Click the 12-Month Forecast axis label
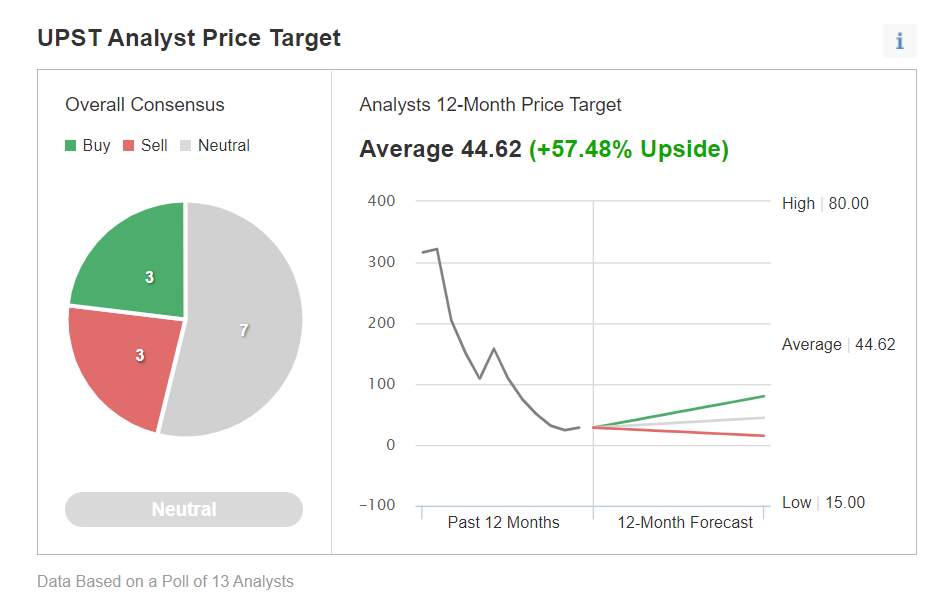935x606 pixels. (685, 522)
